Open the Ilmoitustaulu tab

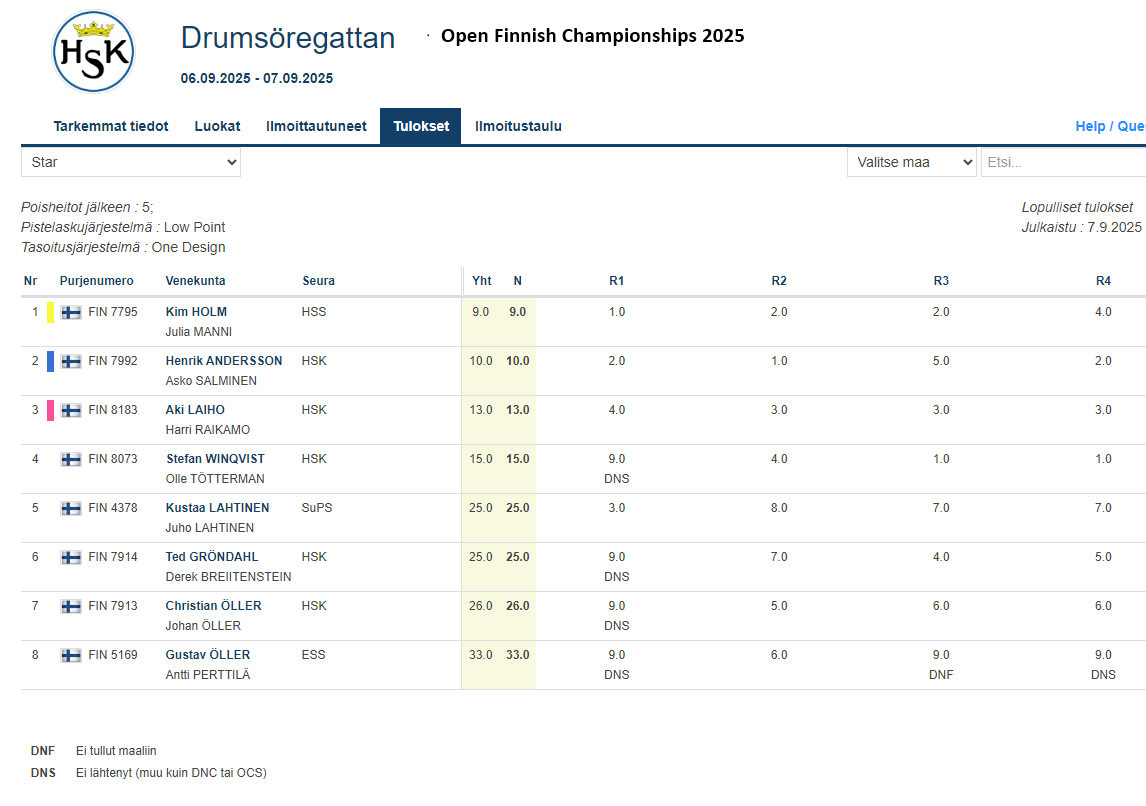point(518,126)
